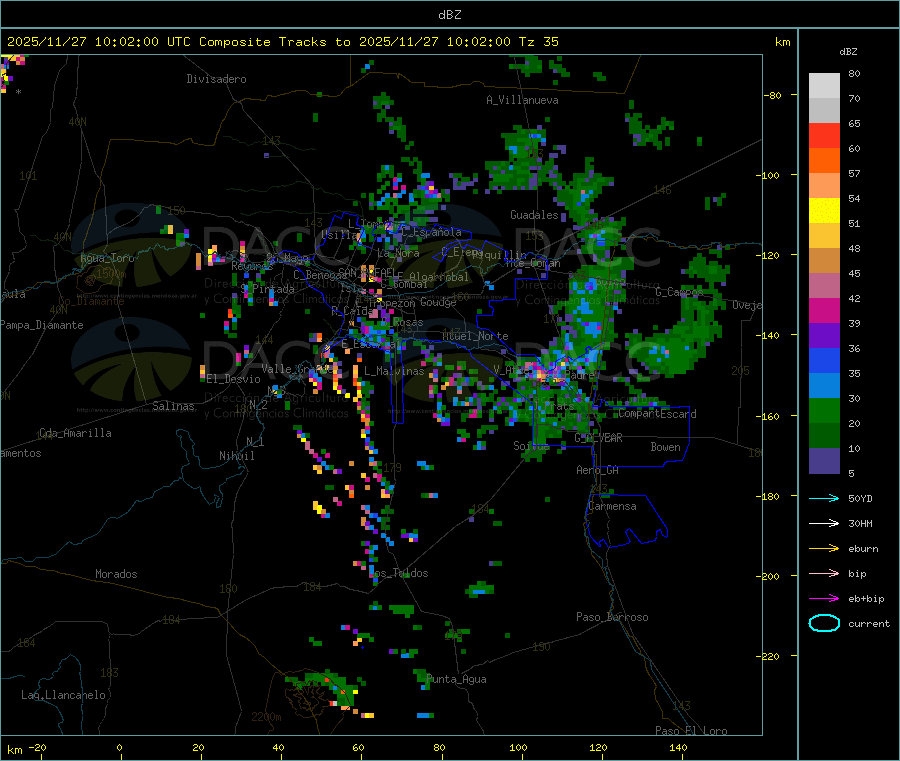
Task: Click the '0' tick on the horizontal axis
Action: click(x=119, y=747)
